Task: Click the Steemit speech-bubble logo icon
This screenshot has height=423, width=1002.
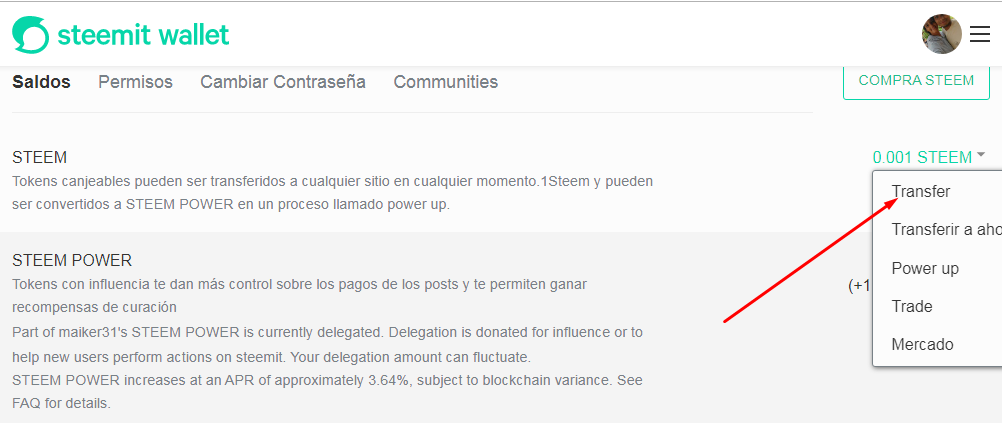Action: (x=30, y=35)
